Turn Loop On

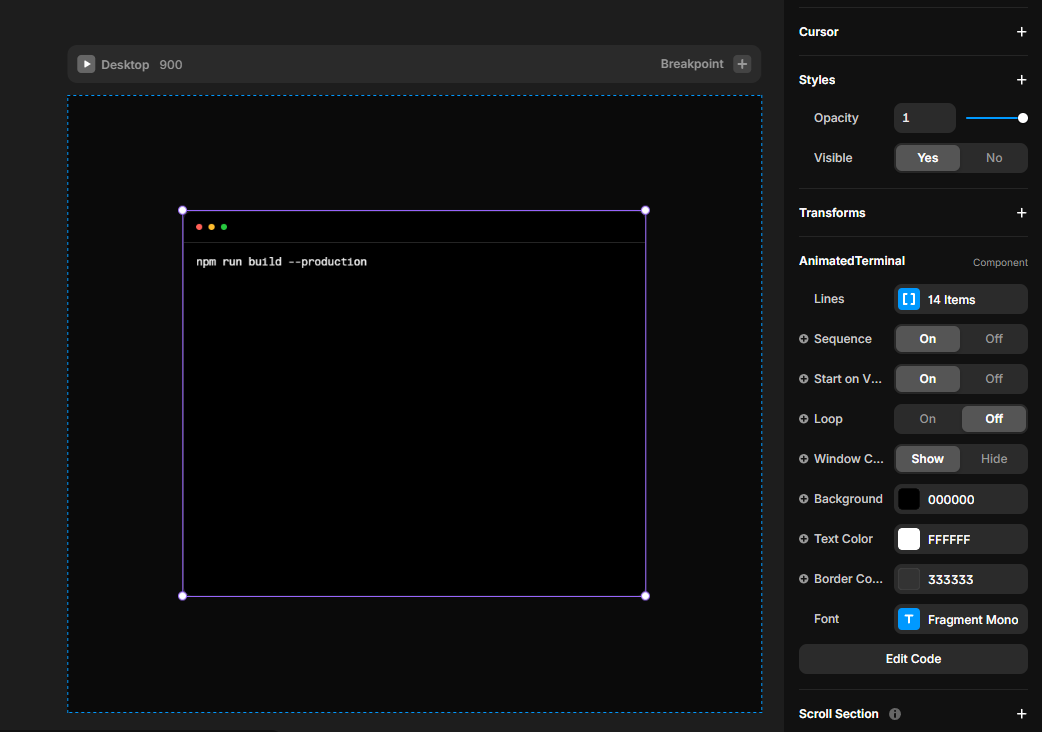(927, 419)
